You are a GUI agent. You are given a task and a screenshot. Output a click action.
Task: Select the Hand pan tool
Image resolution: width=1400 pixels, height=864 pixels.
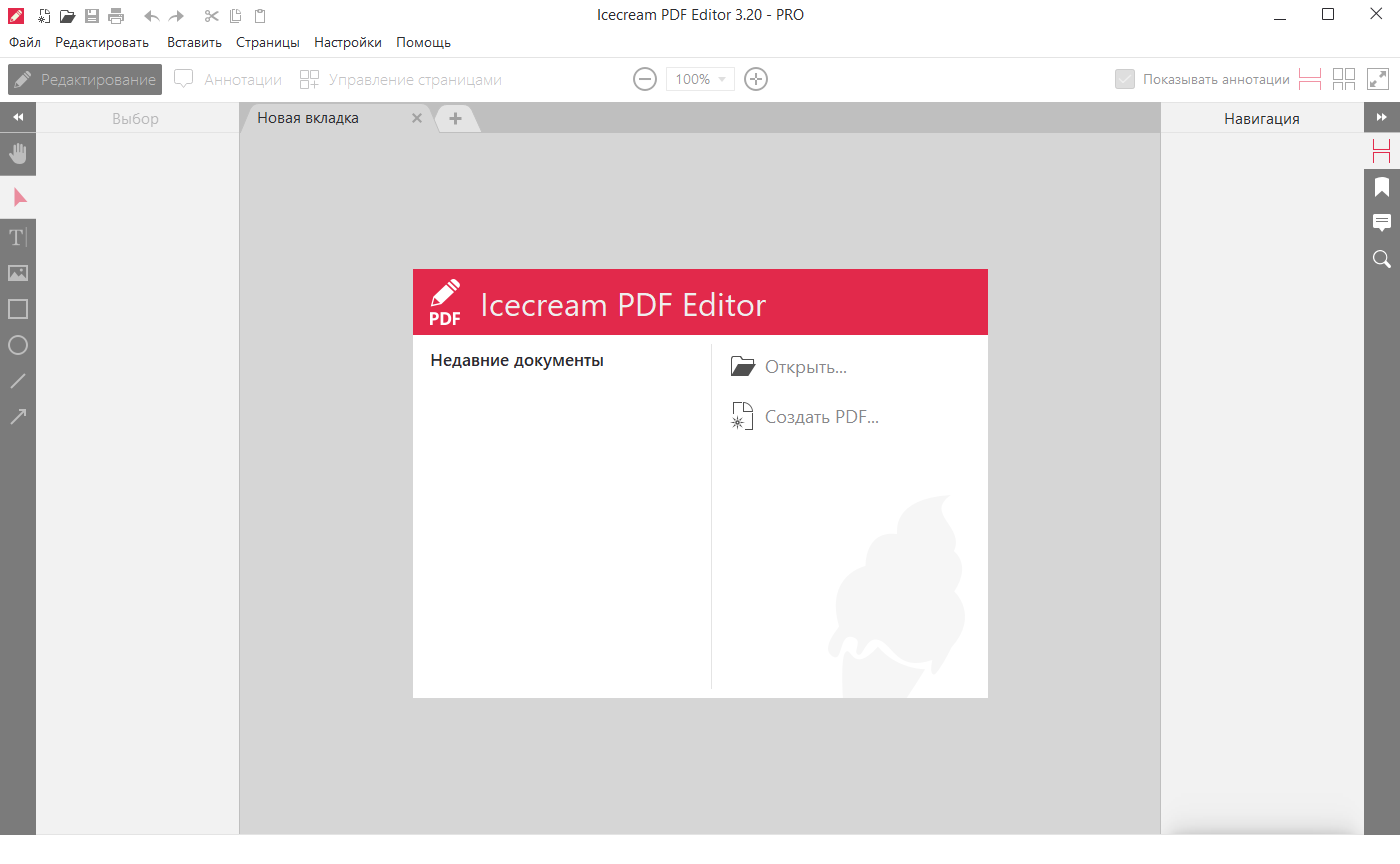tap(17, 154)
